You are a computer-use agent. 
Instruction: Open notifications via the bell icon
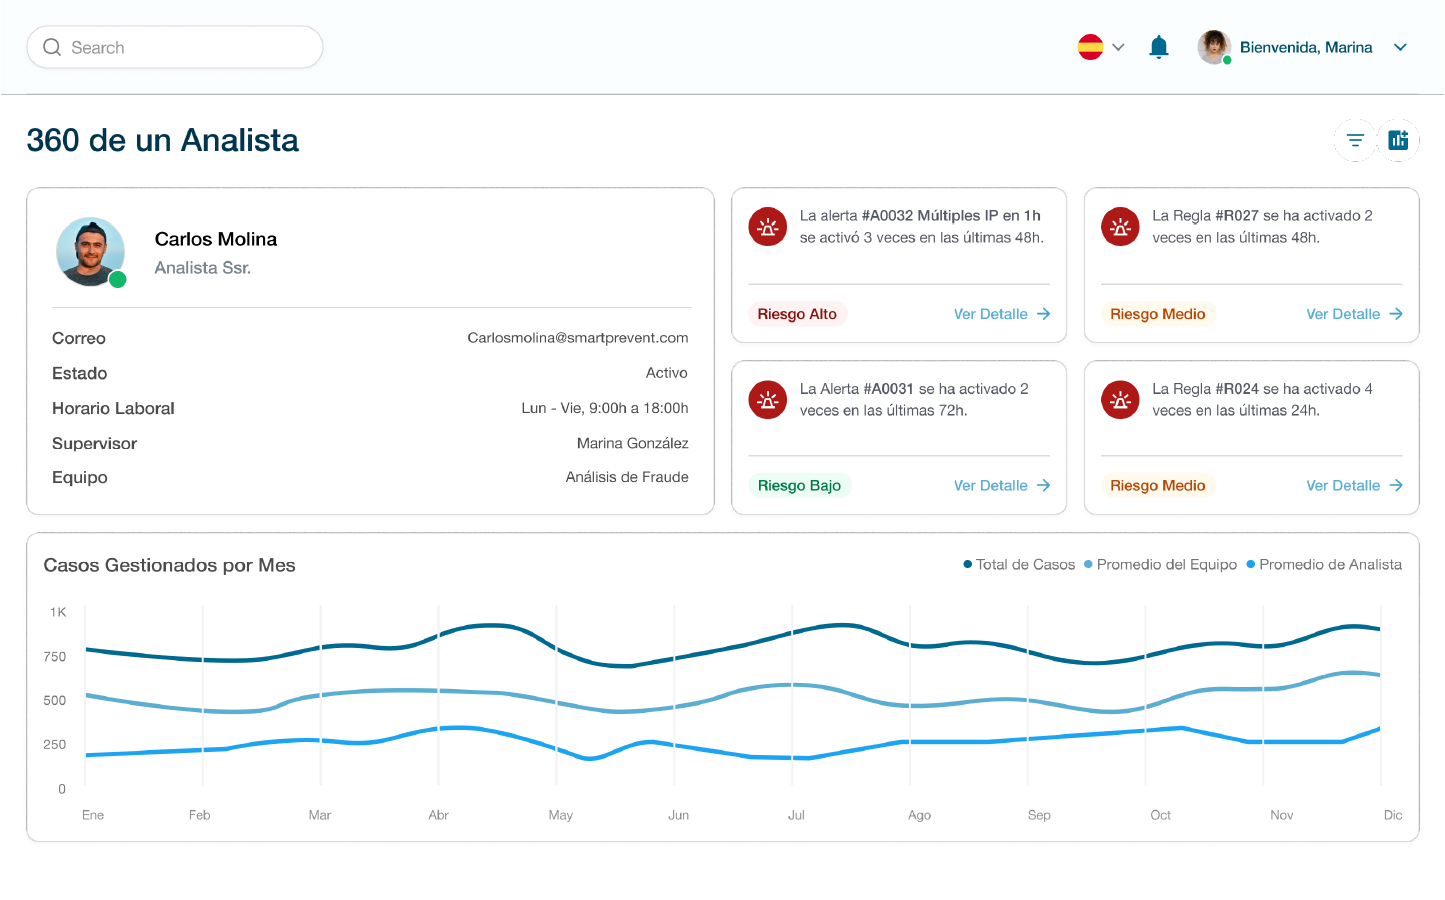coord(1158,46)
